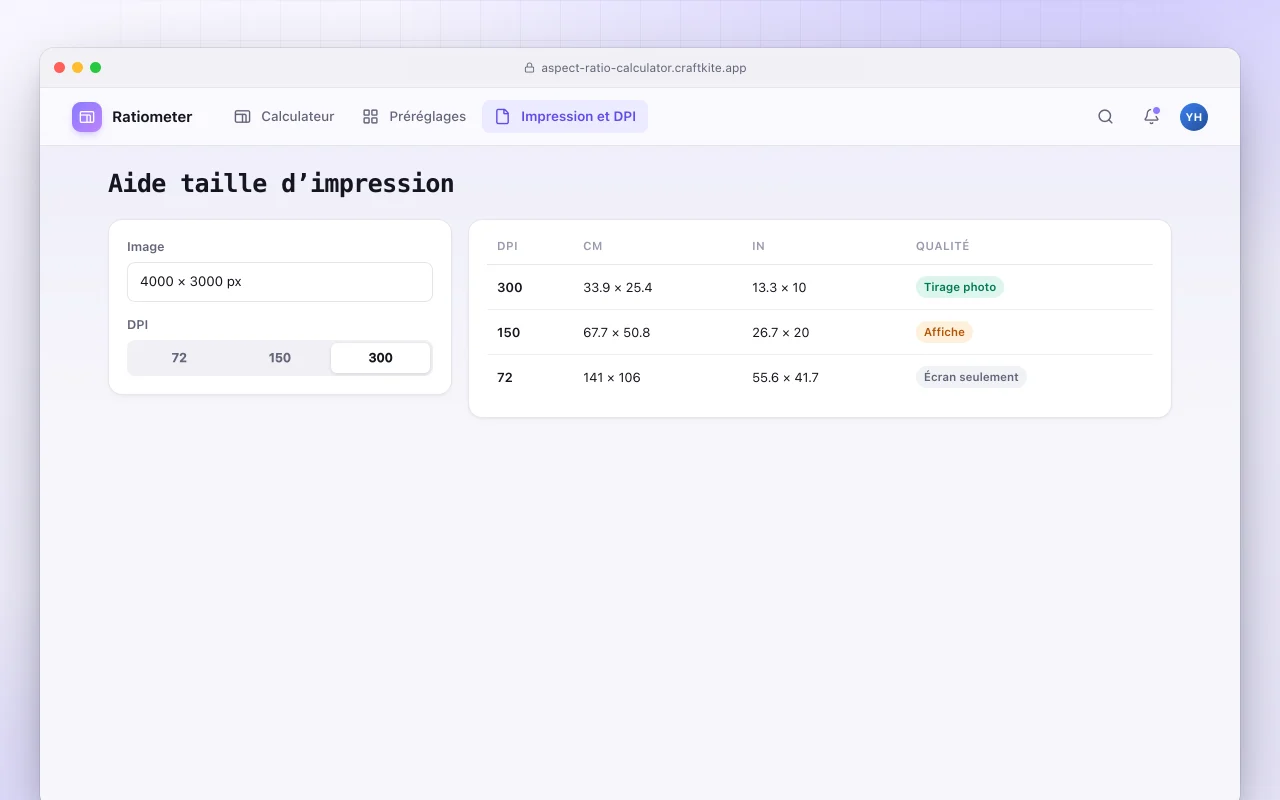Click the 13.3 × 10 inch value

point(779,288)
